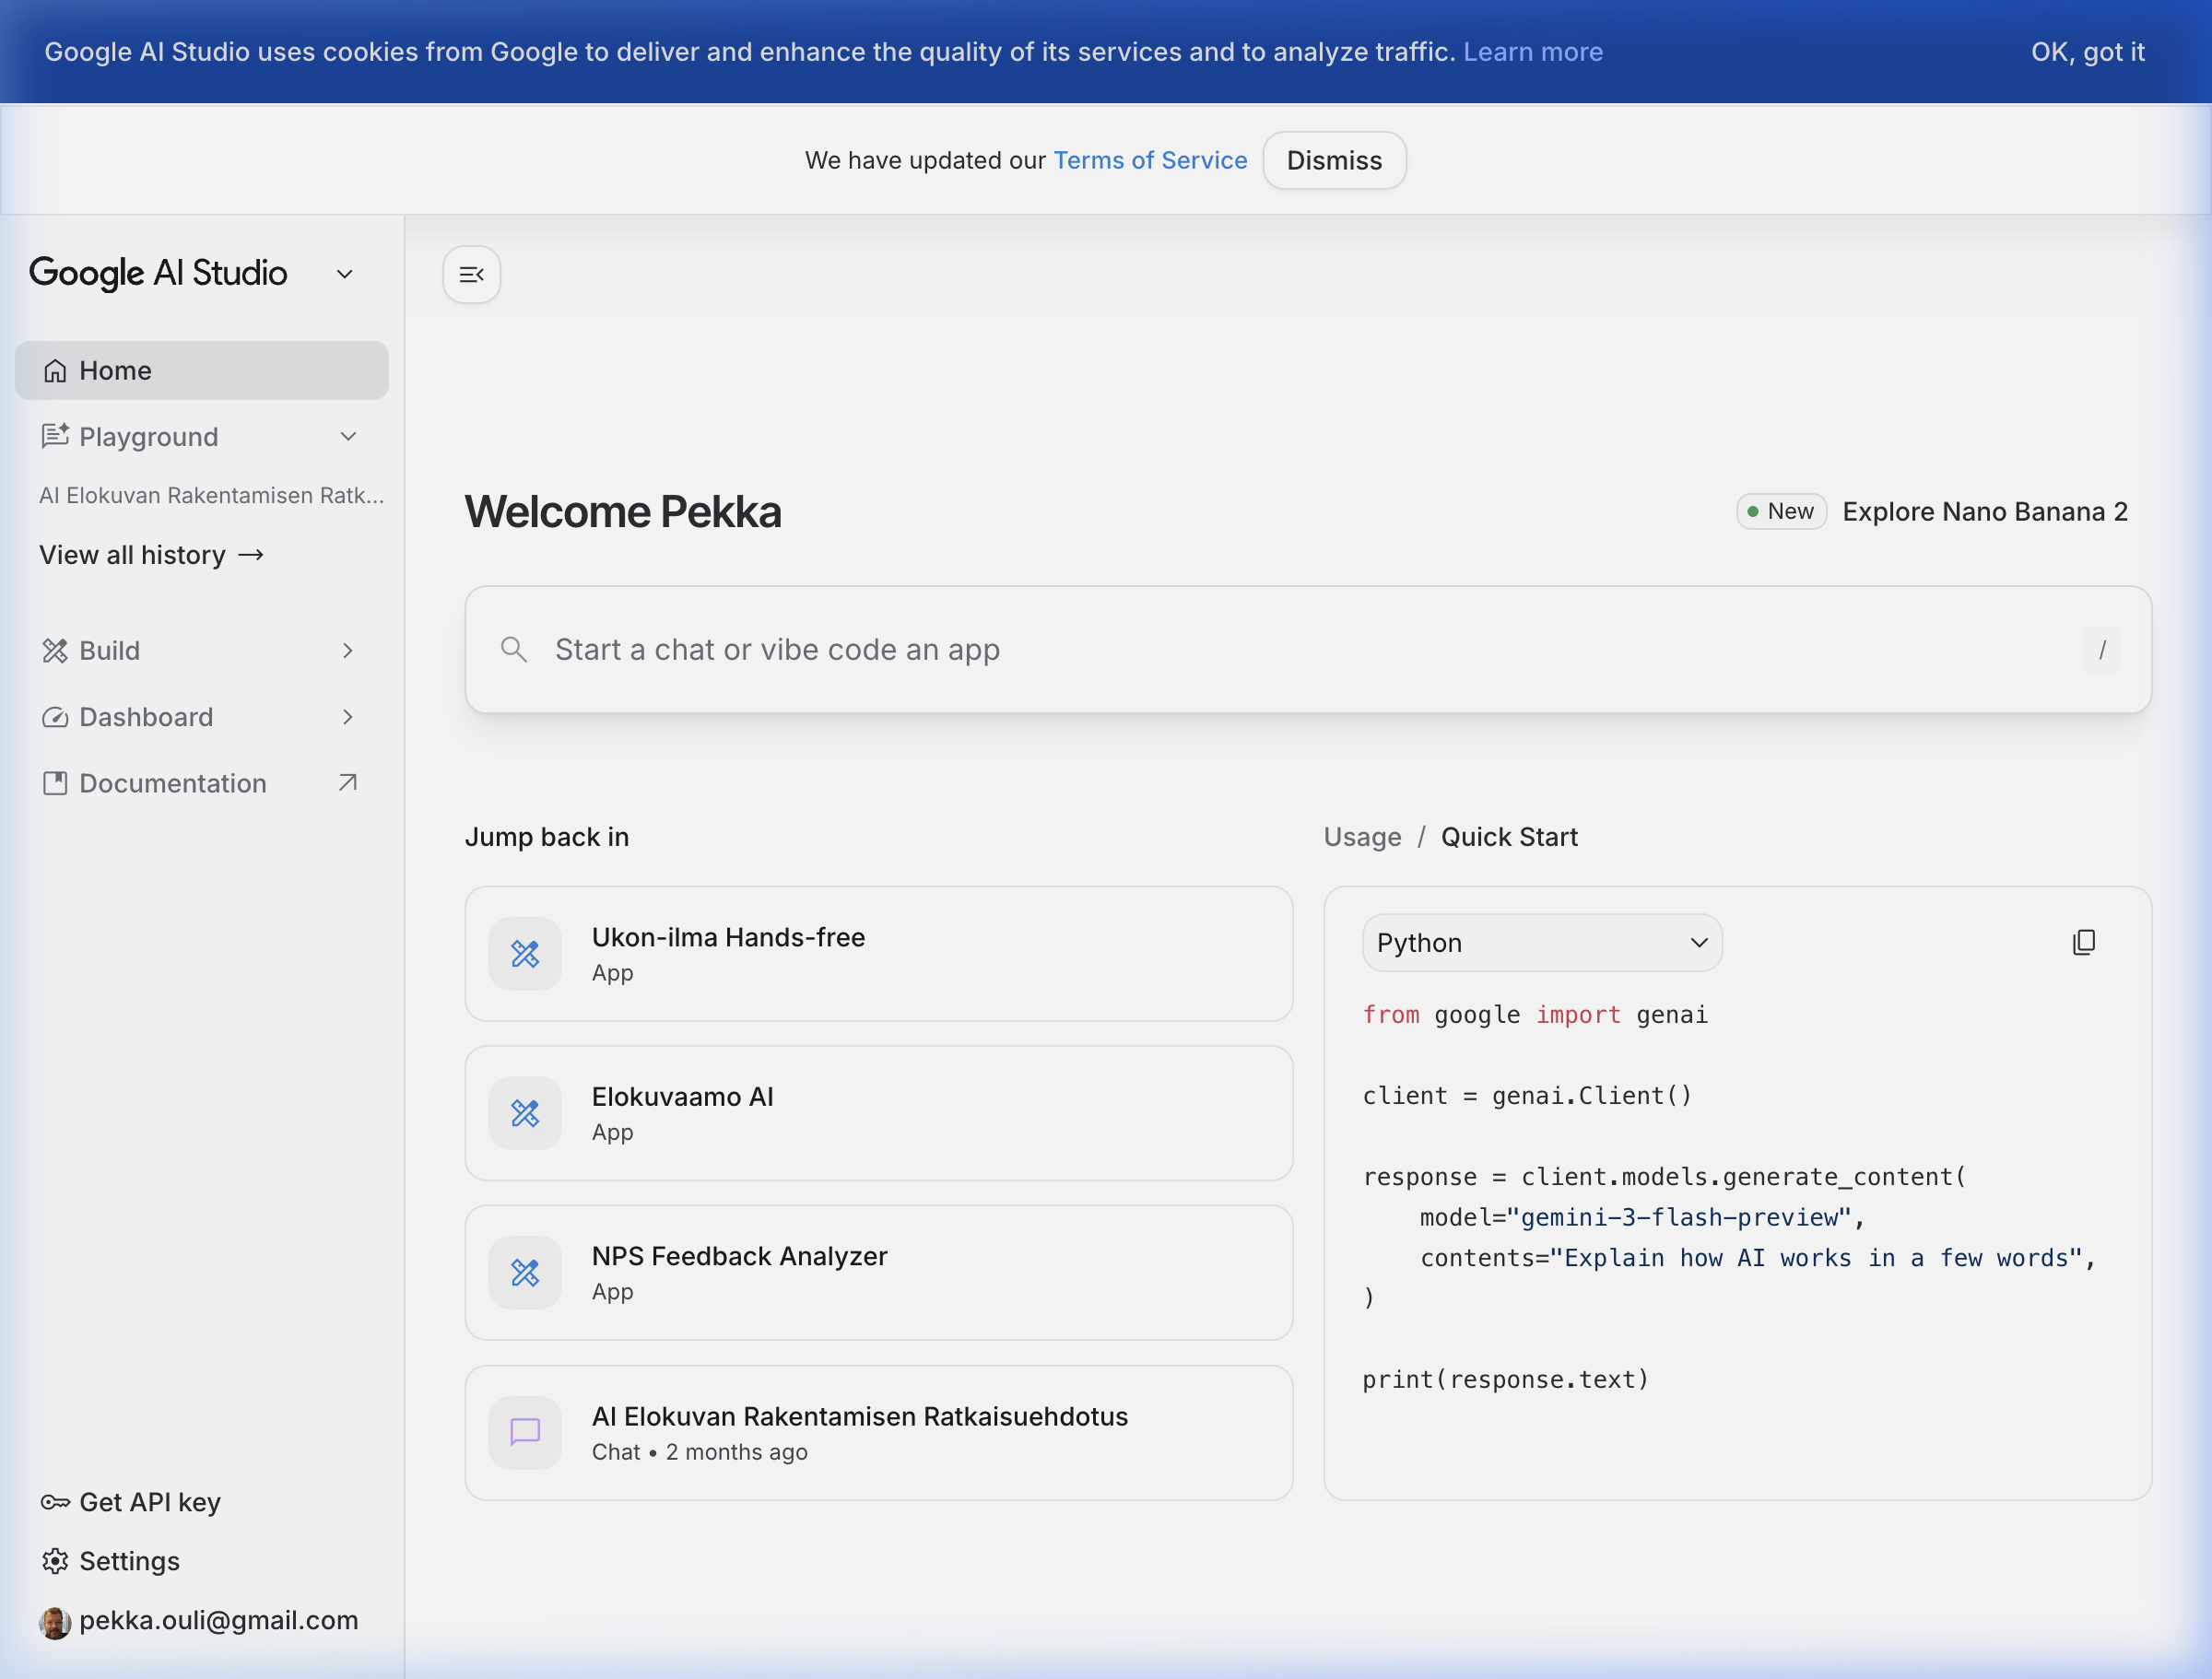Open the Terms of Service link
The width and height of the screenshot is (2212, 1679).
pyautogui.click(x=1150, y=160)
